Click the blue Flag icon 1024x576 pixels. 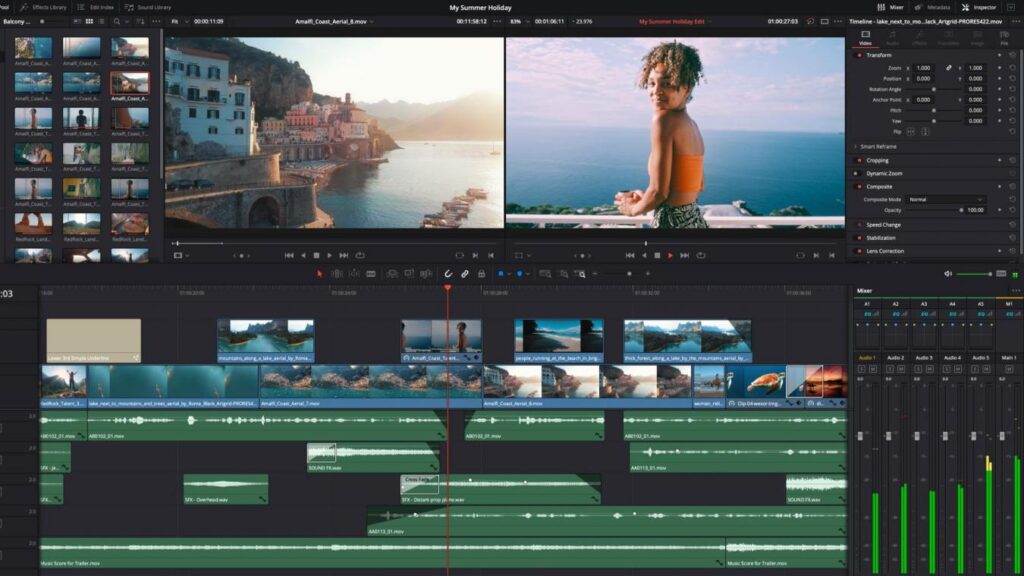501,274
